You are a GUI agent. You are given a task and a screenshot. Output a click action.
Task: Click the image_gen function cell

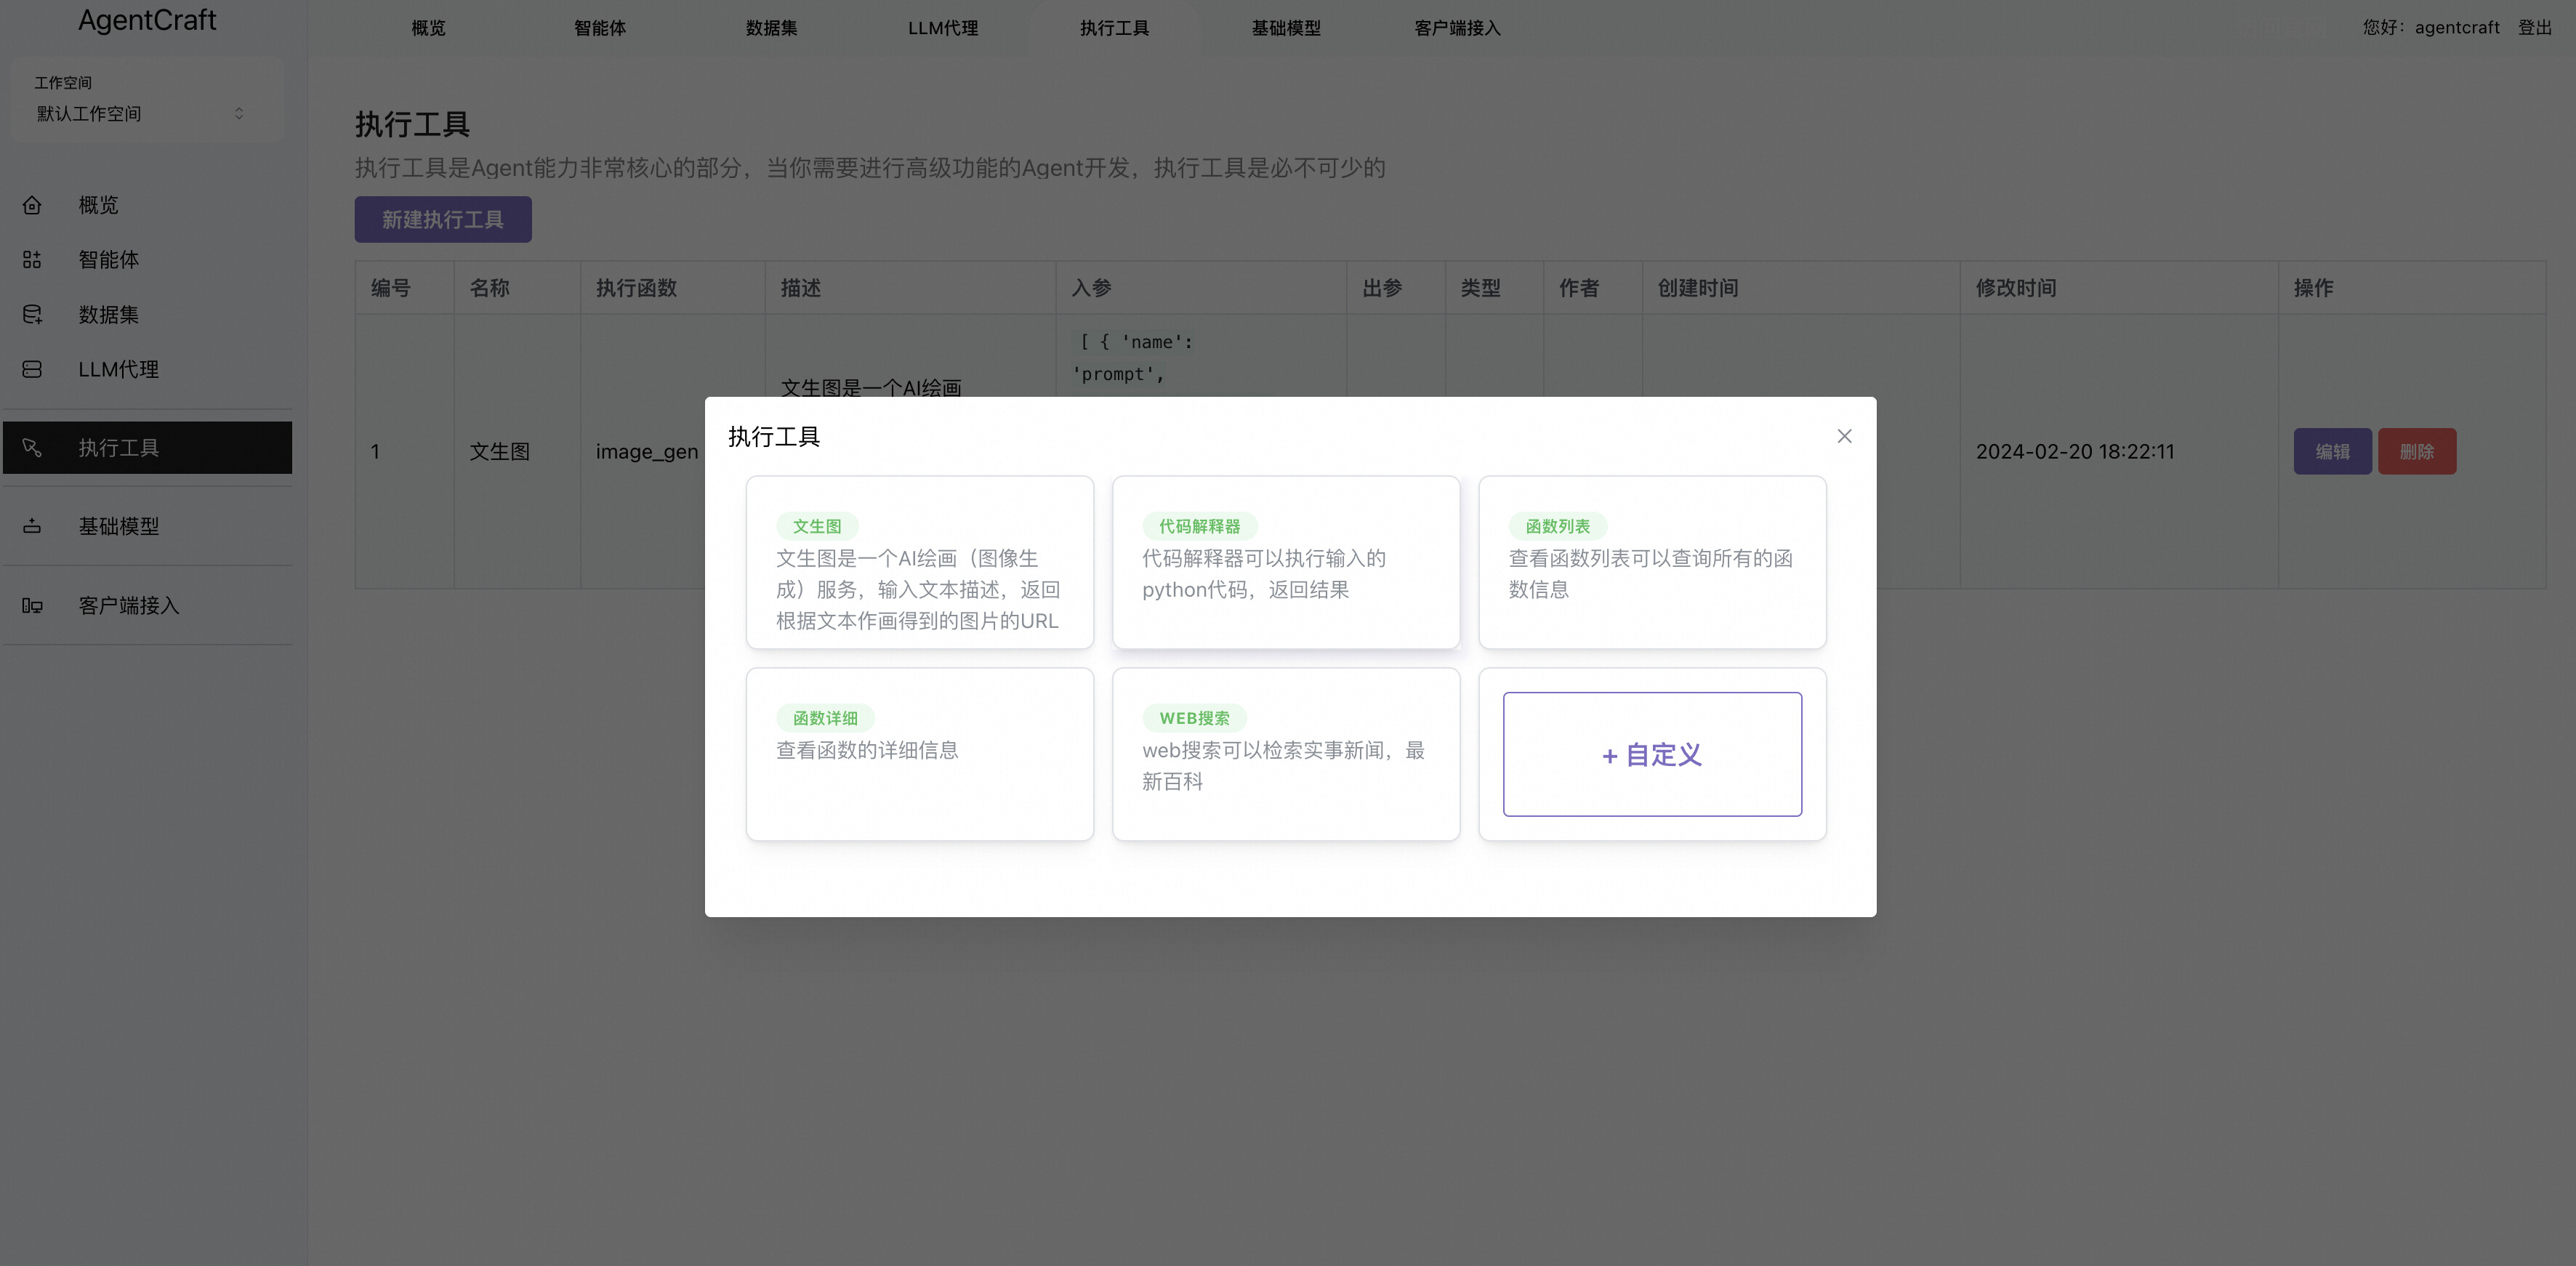point(647,451)
